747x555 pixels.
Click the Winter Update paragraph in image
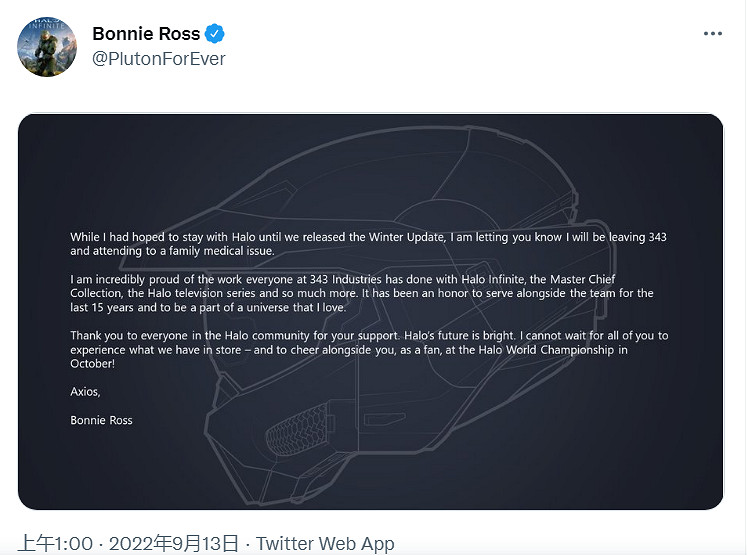(368, 244)
